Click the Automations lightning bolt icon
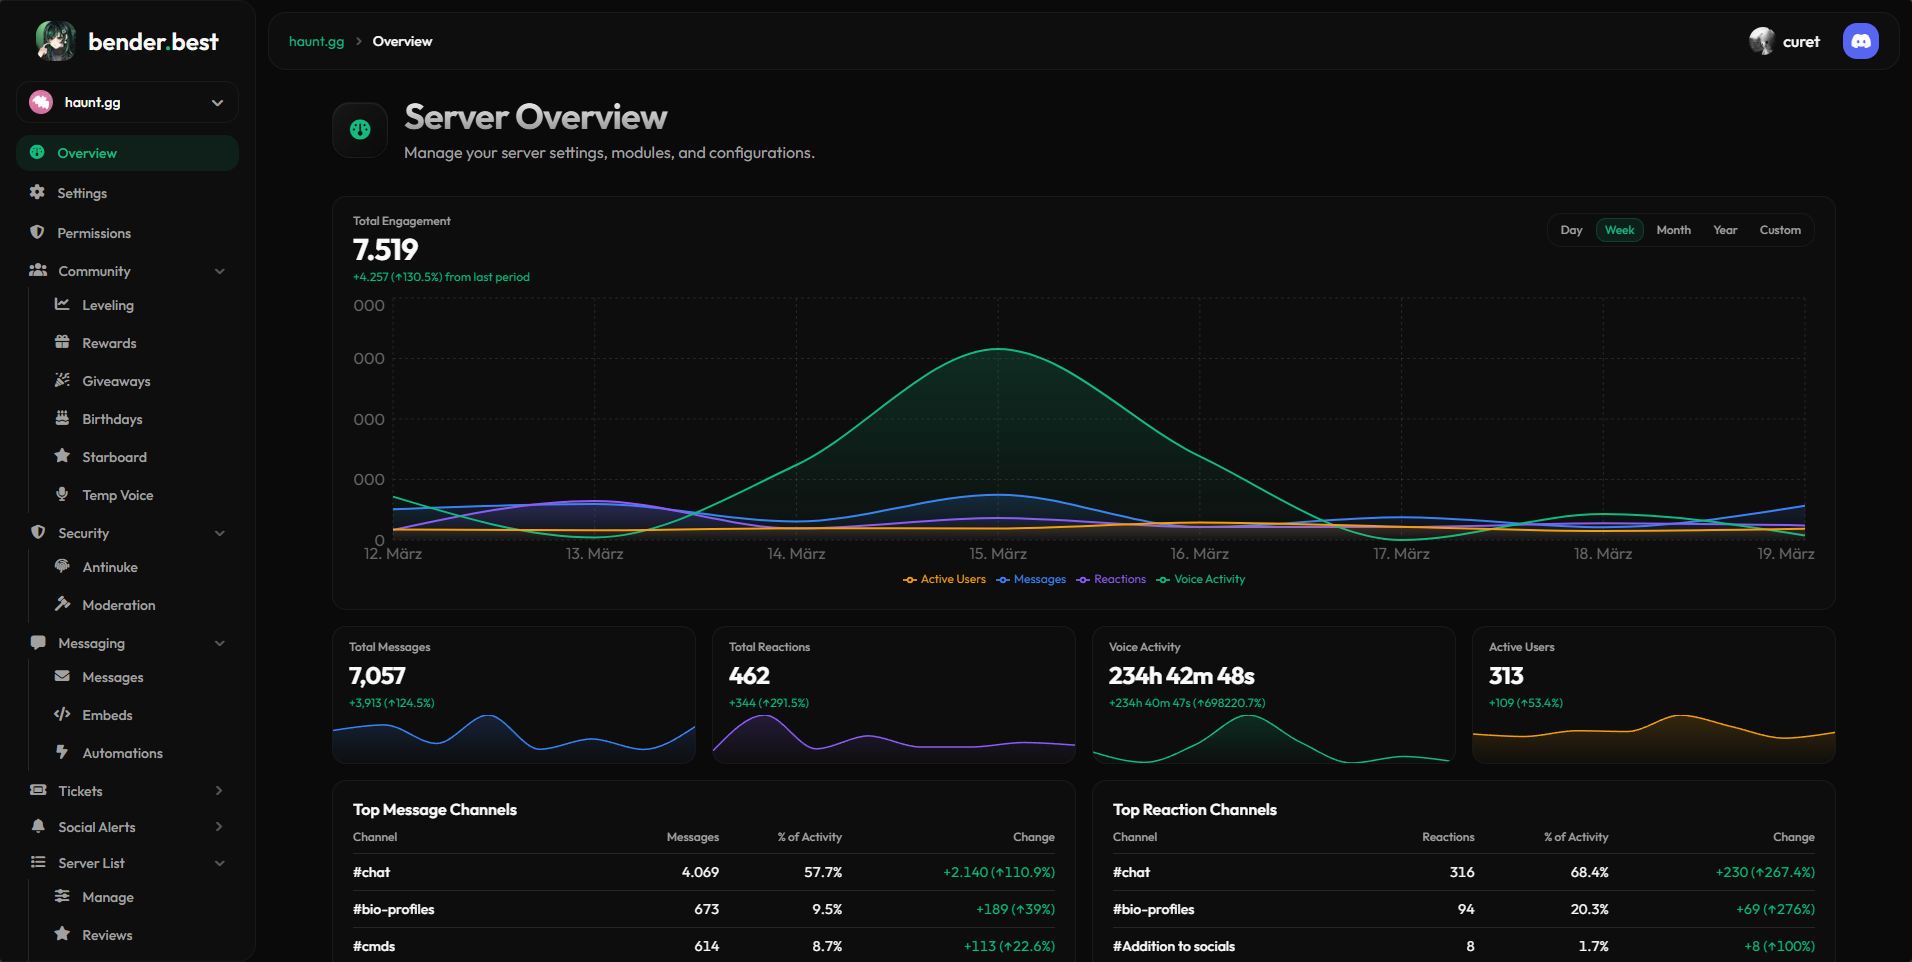This screenshot has height=962, width=1912. pos(62,753)
